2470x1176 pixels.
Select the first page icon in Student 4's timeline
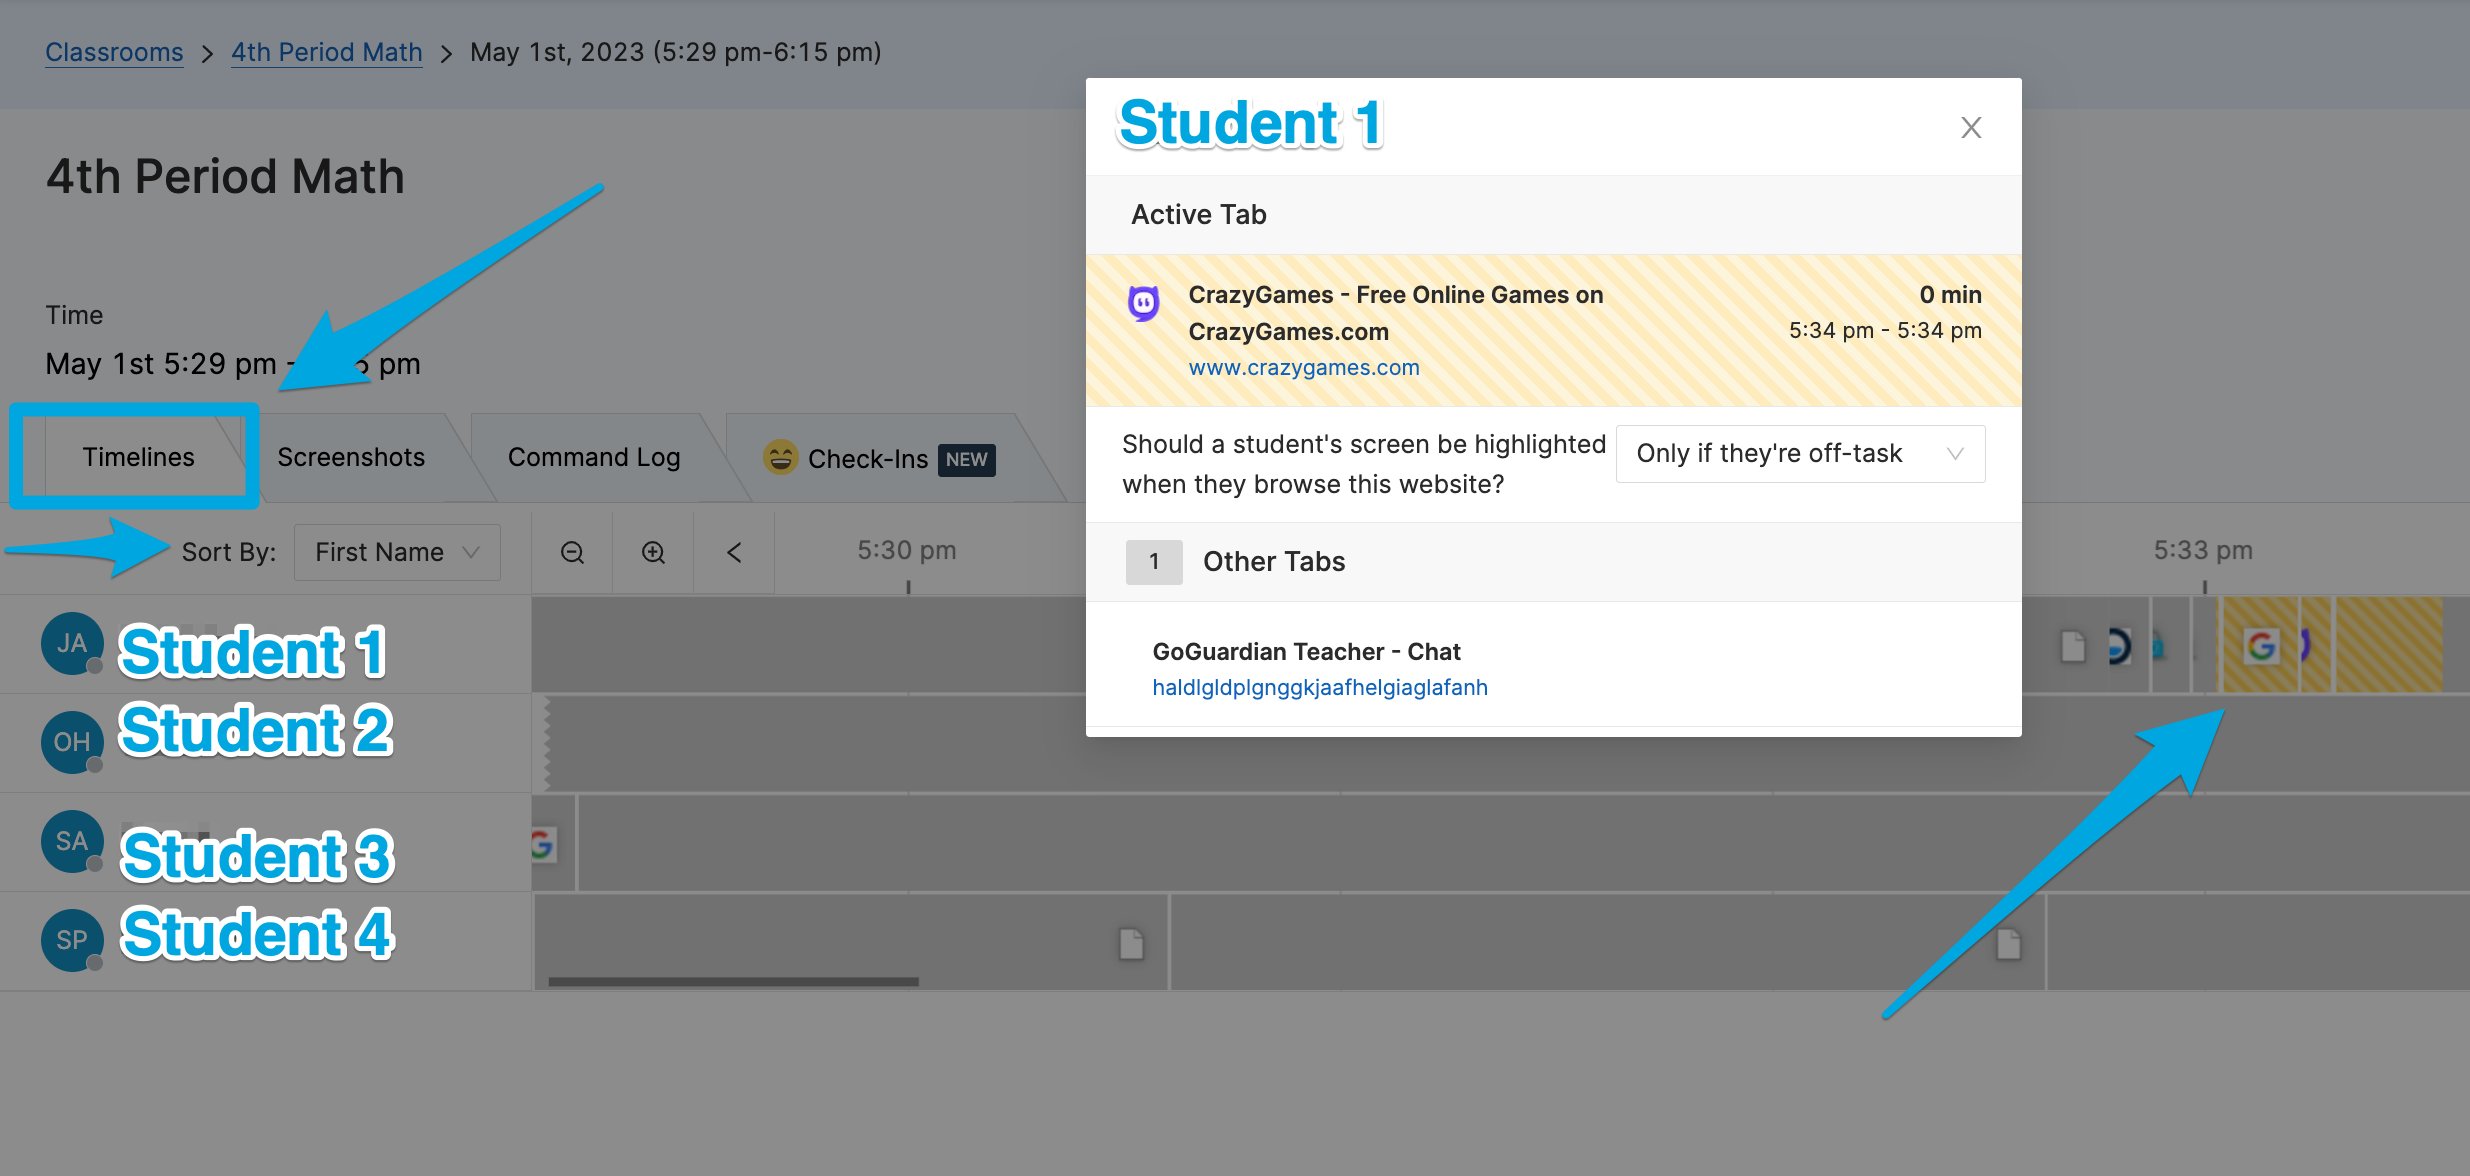tap(1131, 943)
